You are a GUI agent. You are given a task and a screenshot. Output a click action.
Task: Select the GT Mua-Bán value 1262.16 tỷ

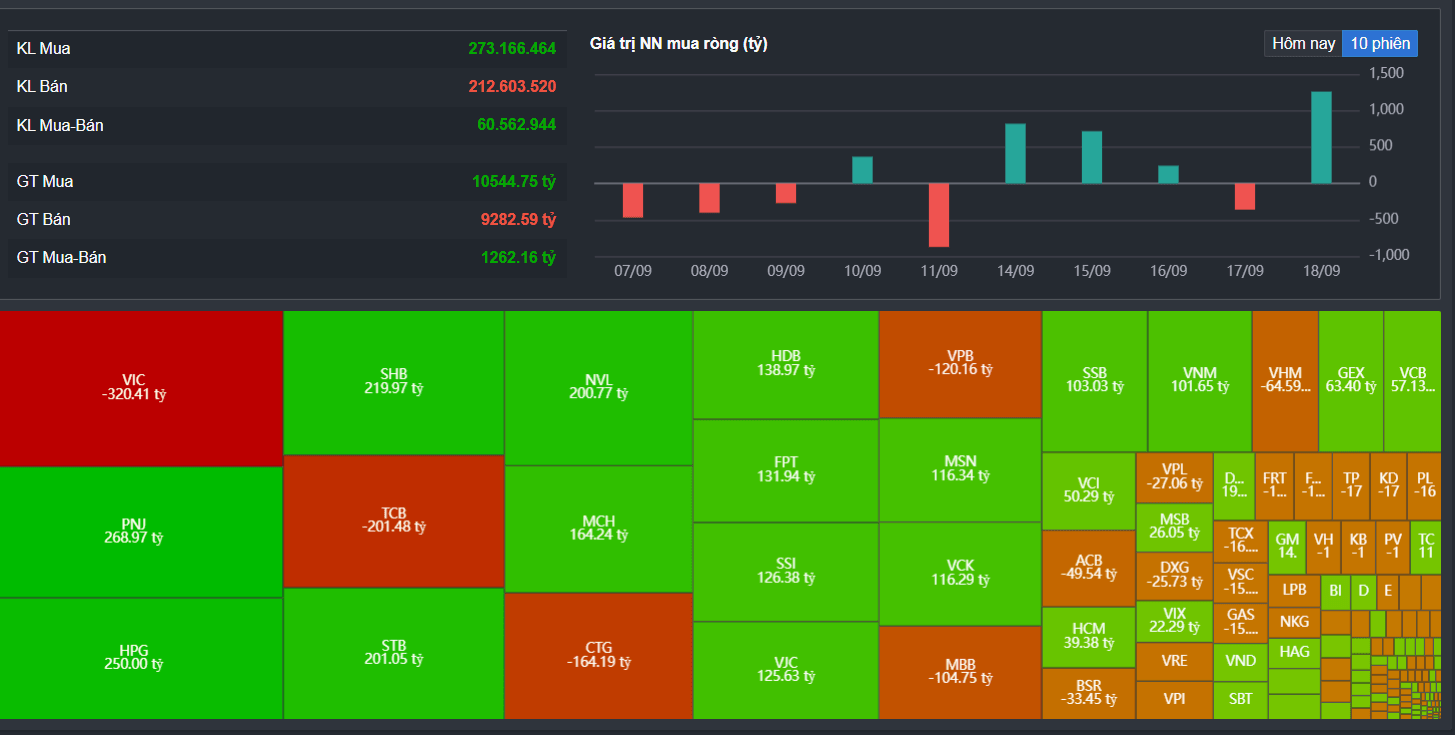[x=518, y=257]
